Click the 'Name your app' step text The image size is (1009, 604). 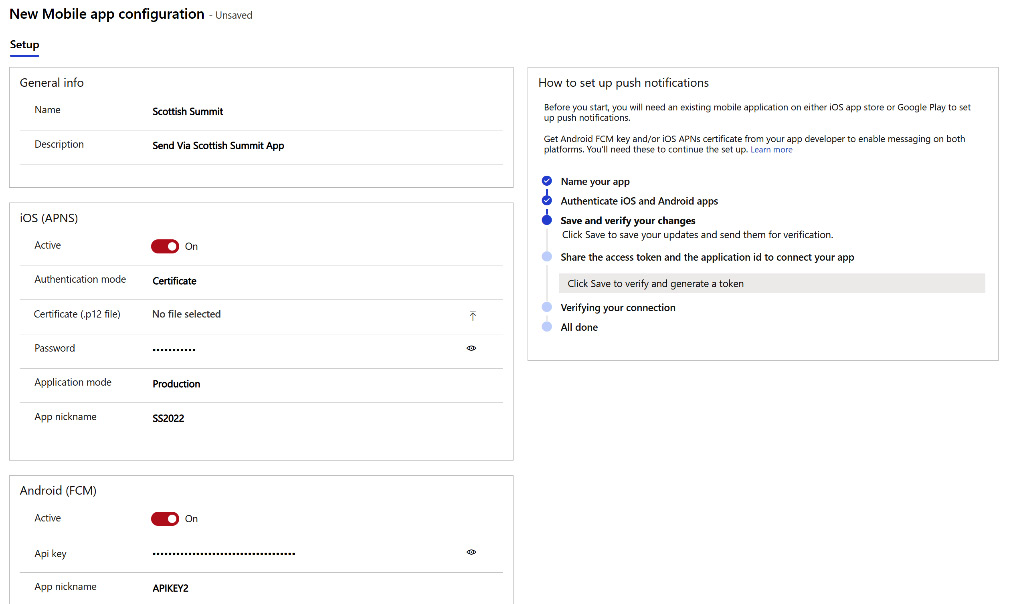click(x=595, y=181)
